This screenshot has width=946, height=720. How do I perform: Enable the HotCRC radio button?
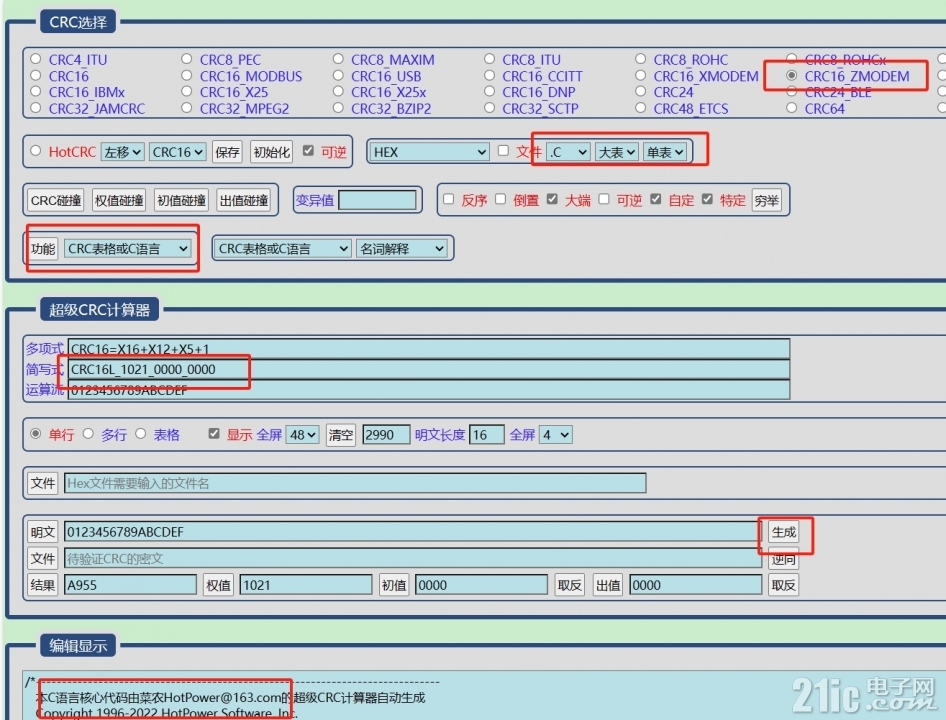pyautogui.click(x=36, y=151)
